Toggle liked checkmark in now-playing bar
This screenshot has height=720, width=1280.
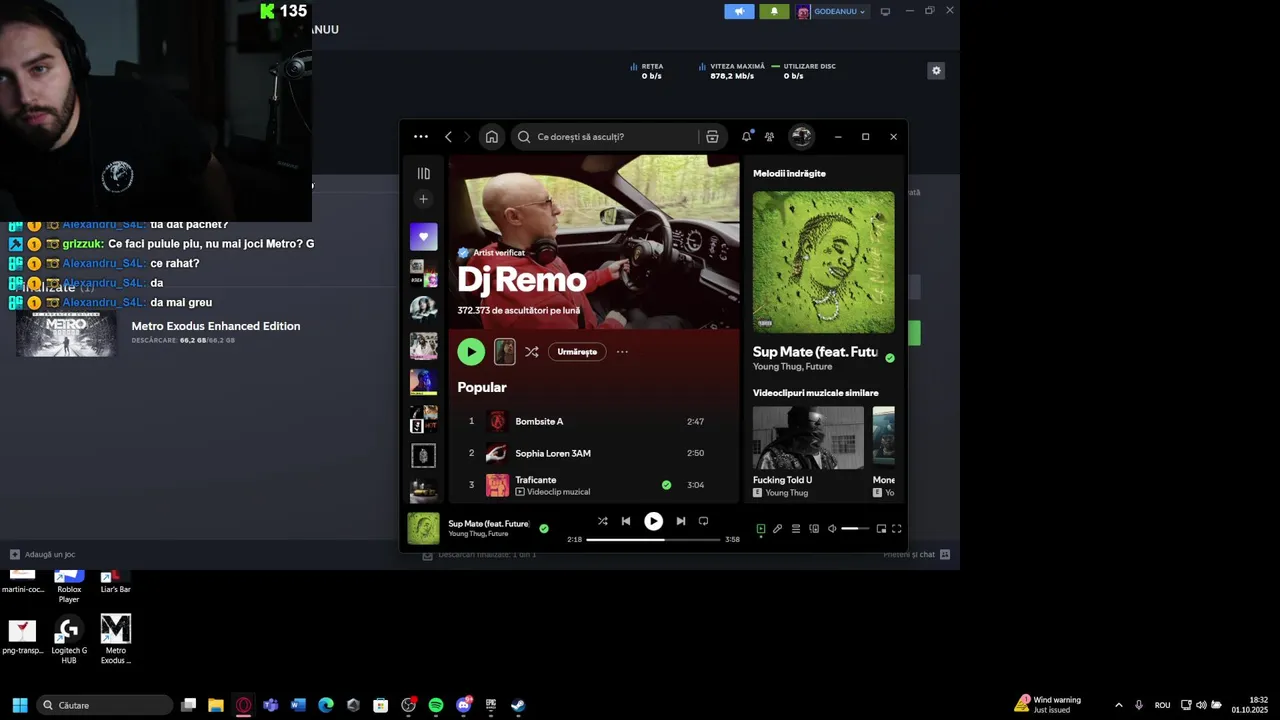(544, 528)
